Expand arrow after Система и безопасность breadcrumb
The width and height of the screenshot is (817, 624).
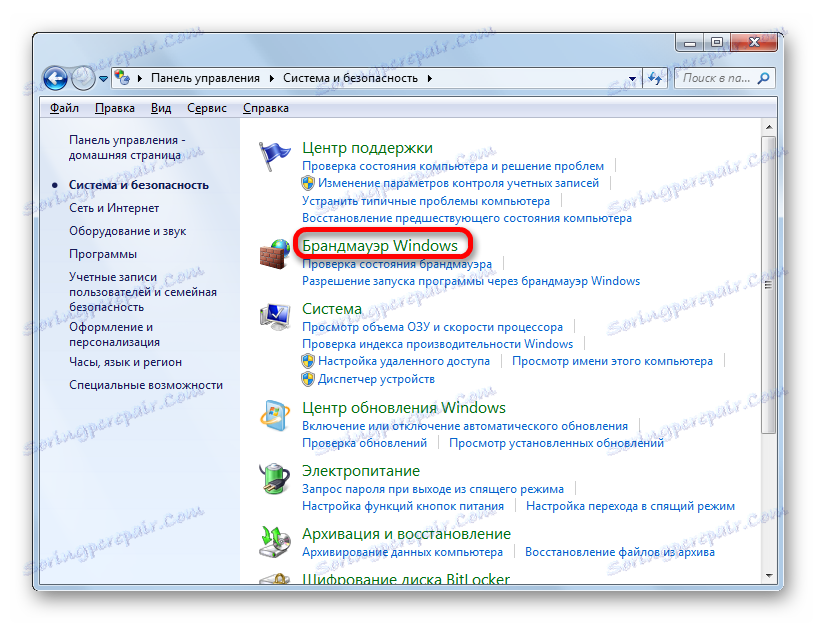pos(429,79)
